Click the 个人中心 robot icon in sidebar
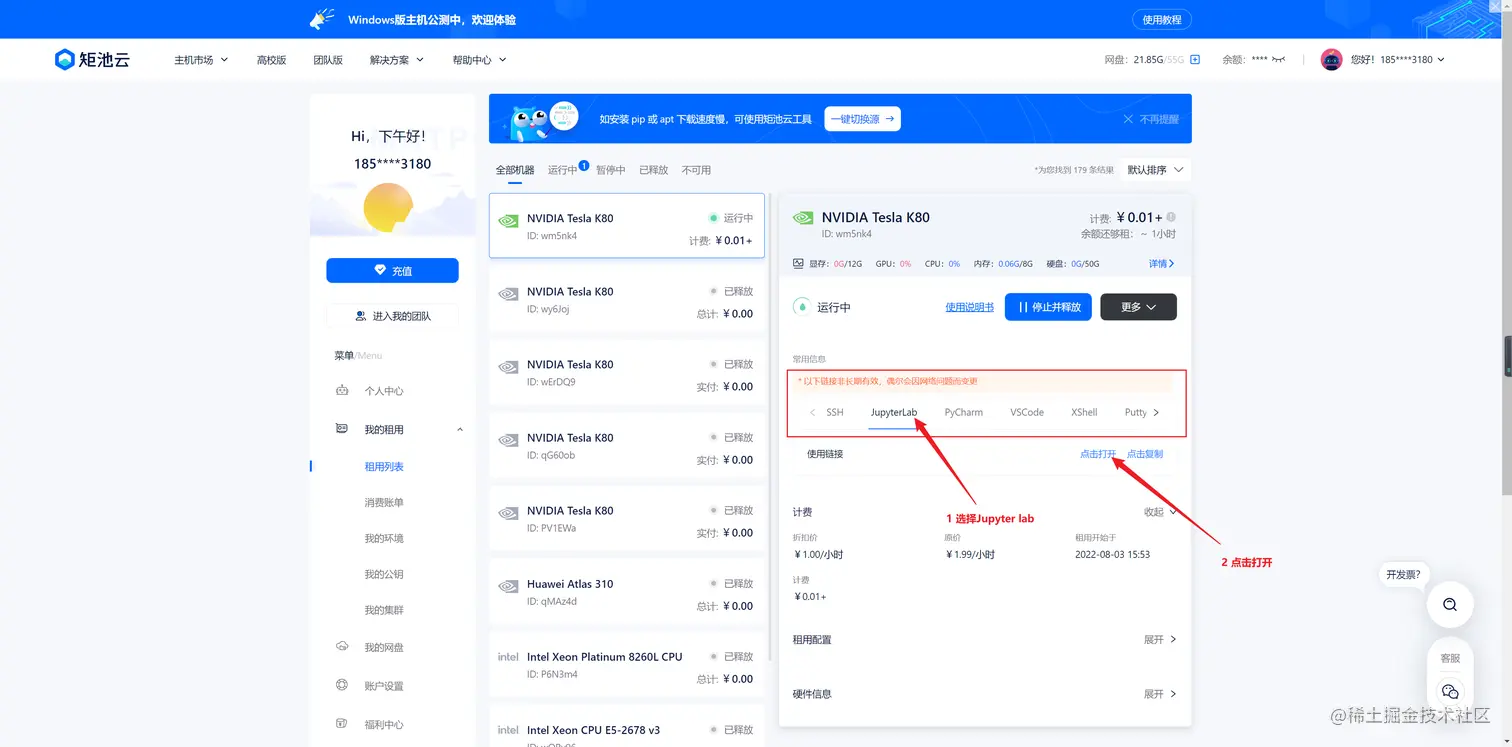1512x747 pixels. click(342, 391)
